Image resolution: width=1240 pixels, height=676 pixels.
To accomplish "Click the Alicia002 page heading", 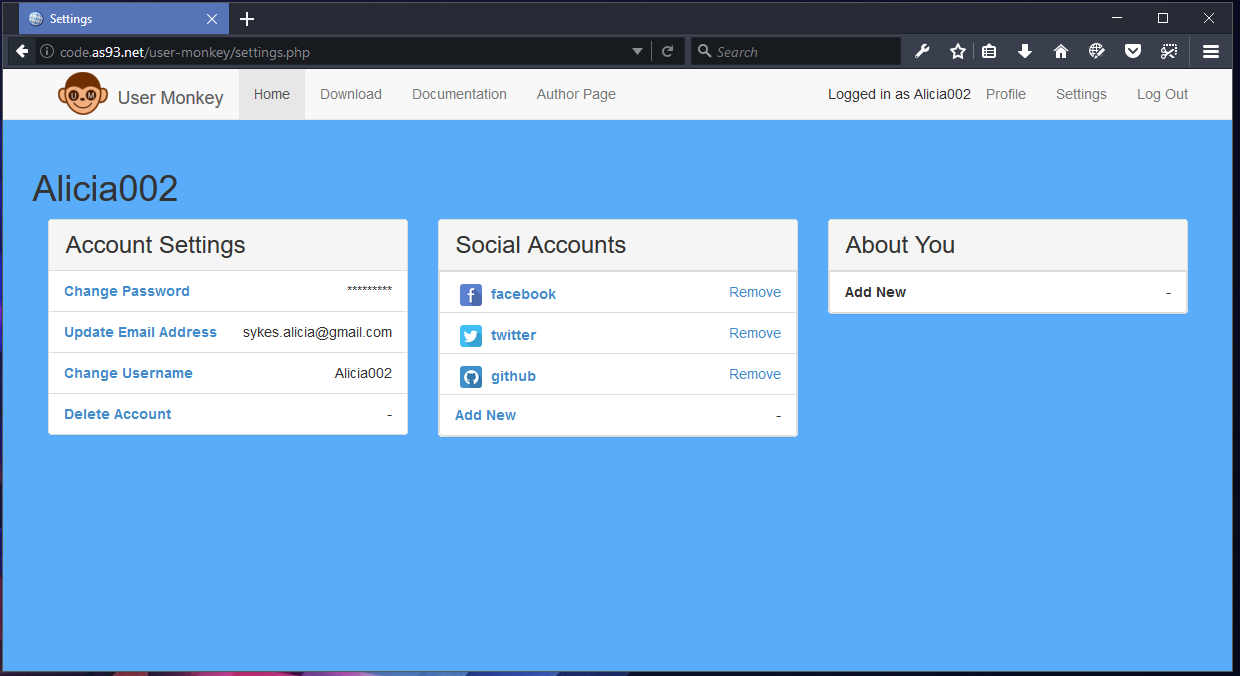I will (105, 188).
